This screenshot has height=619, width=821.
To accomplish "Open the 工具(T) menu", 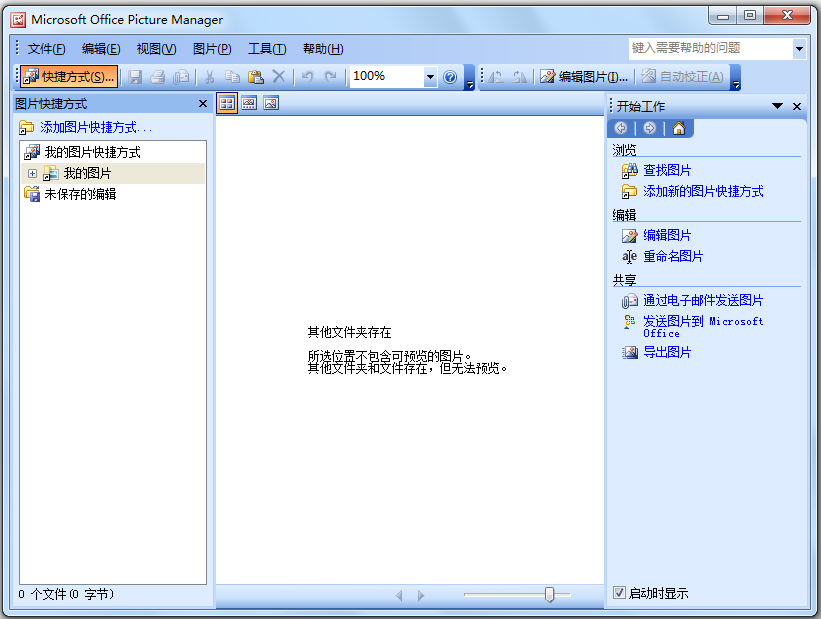I will coord(267,49).
